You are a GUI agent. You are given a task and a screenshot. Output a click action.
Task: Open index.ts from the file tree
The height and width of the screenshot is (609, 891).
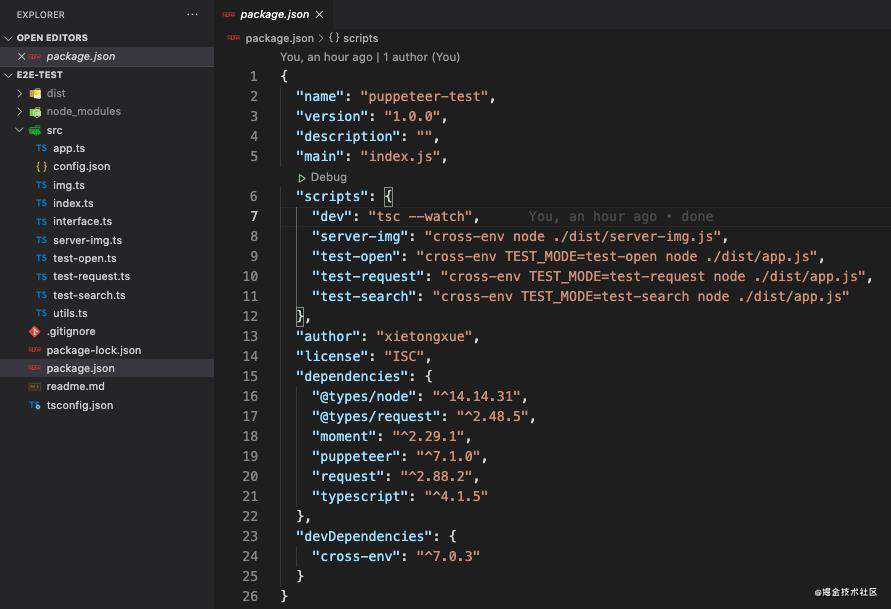pos(73,203)
